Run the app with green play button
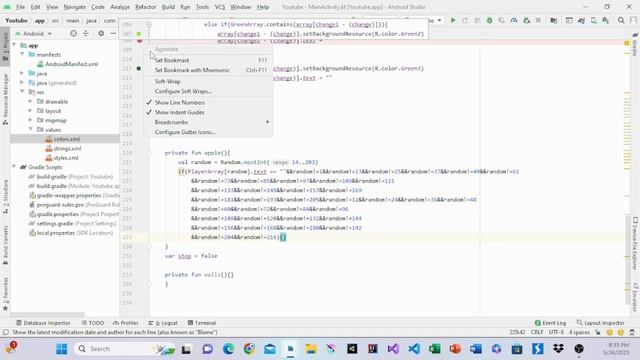Image resolution: width=640 pixels, height=360 pixels. click(x=453, y=20)
